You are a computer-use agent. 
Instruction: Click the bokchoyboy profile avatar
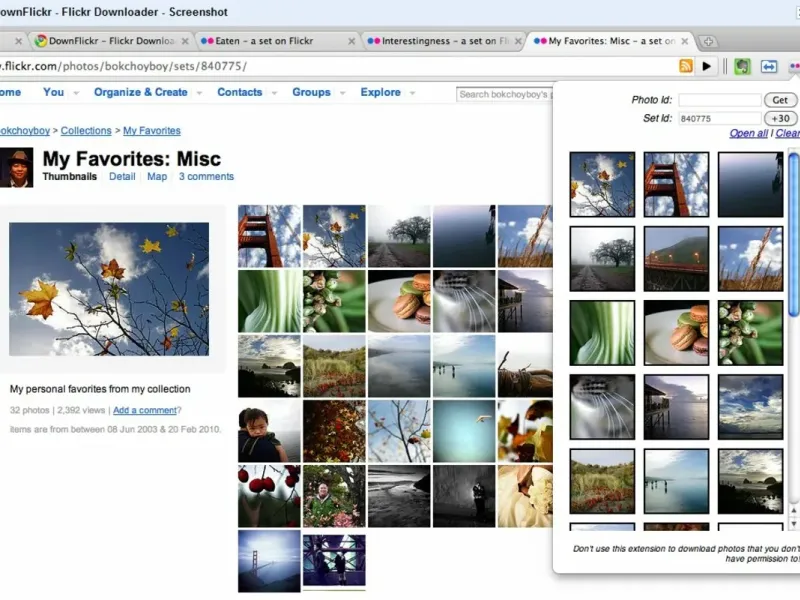(x=16, y=167)
